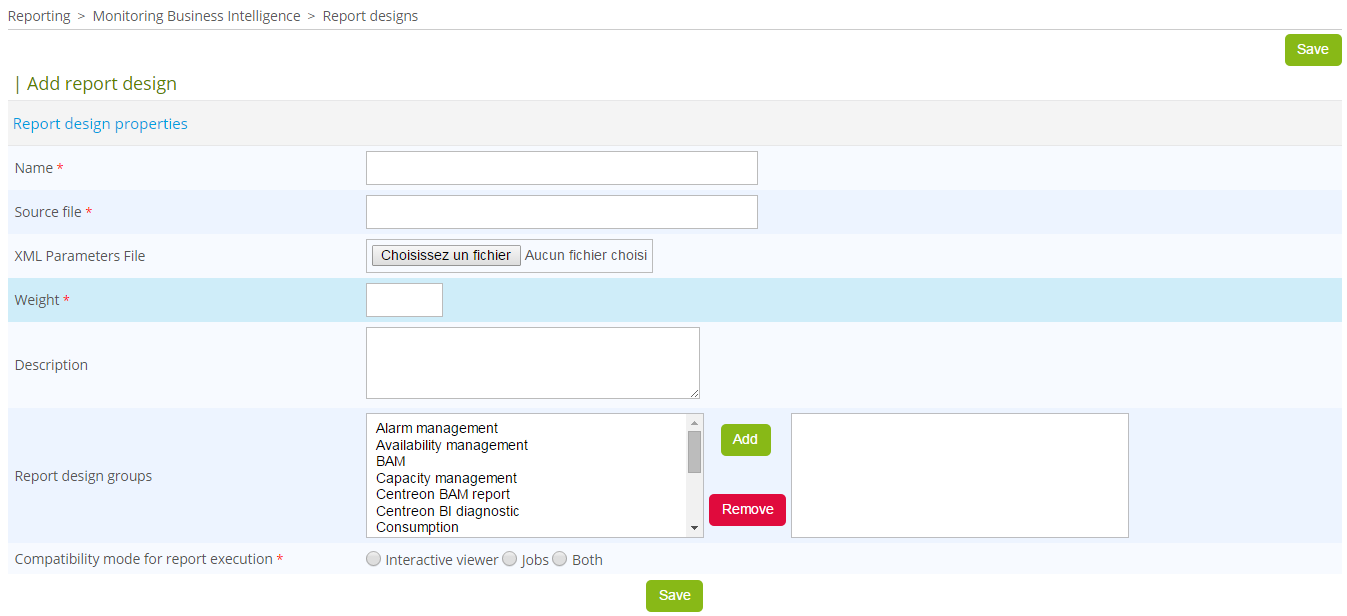Click the top-right Save button
The height and width of the screenshot is (616, 1347).
[x=1312, y=50]
